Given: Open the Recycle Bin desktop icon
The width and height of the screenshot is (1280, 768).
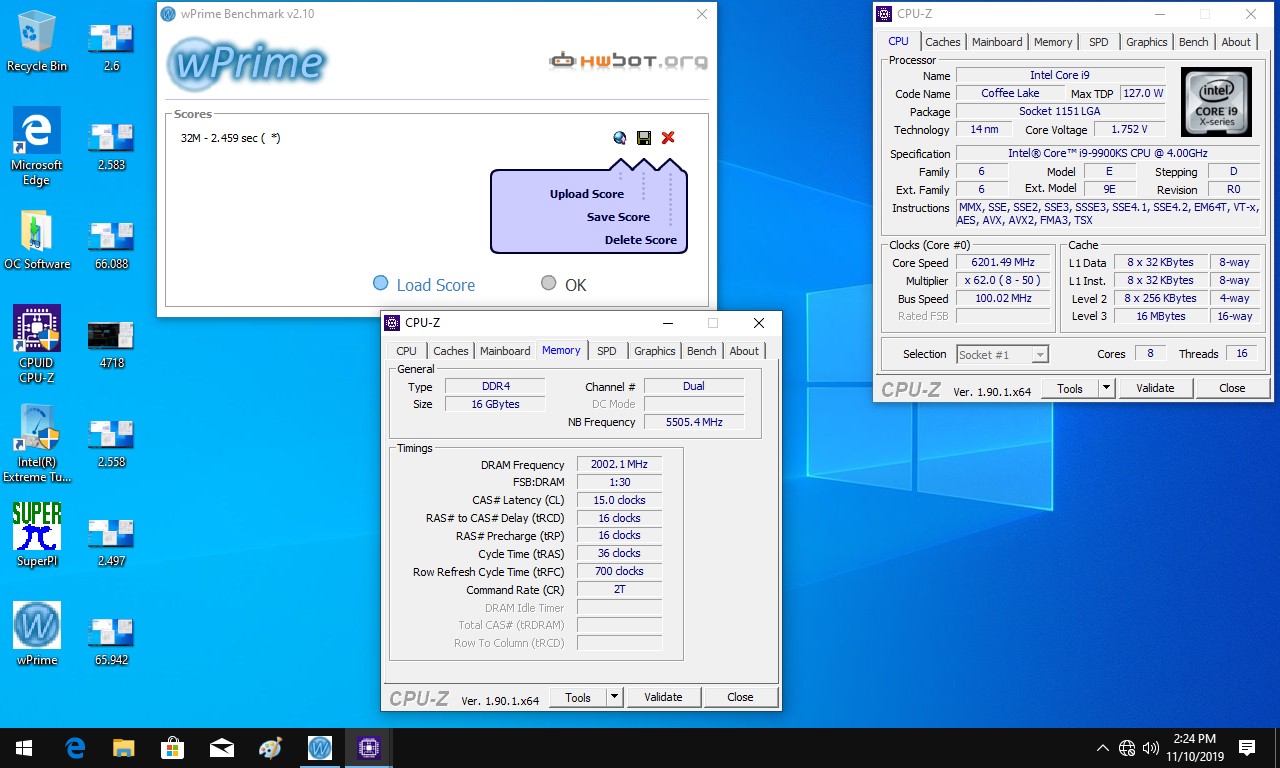Looking at the screenshot, I should click(x=37, y=41).
